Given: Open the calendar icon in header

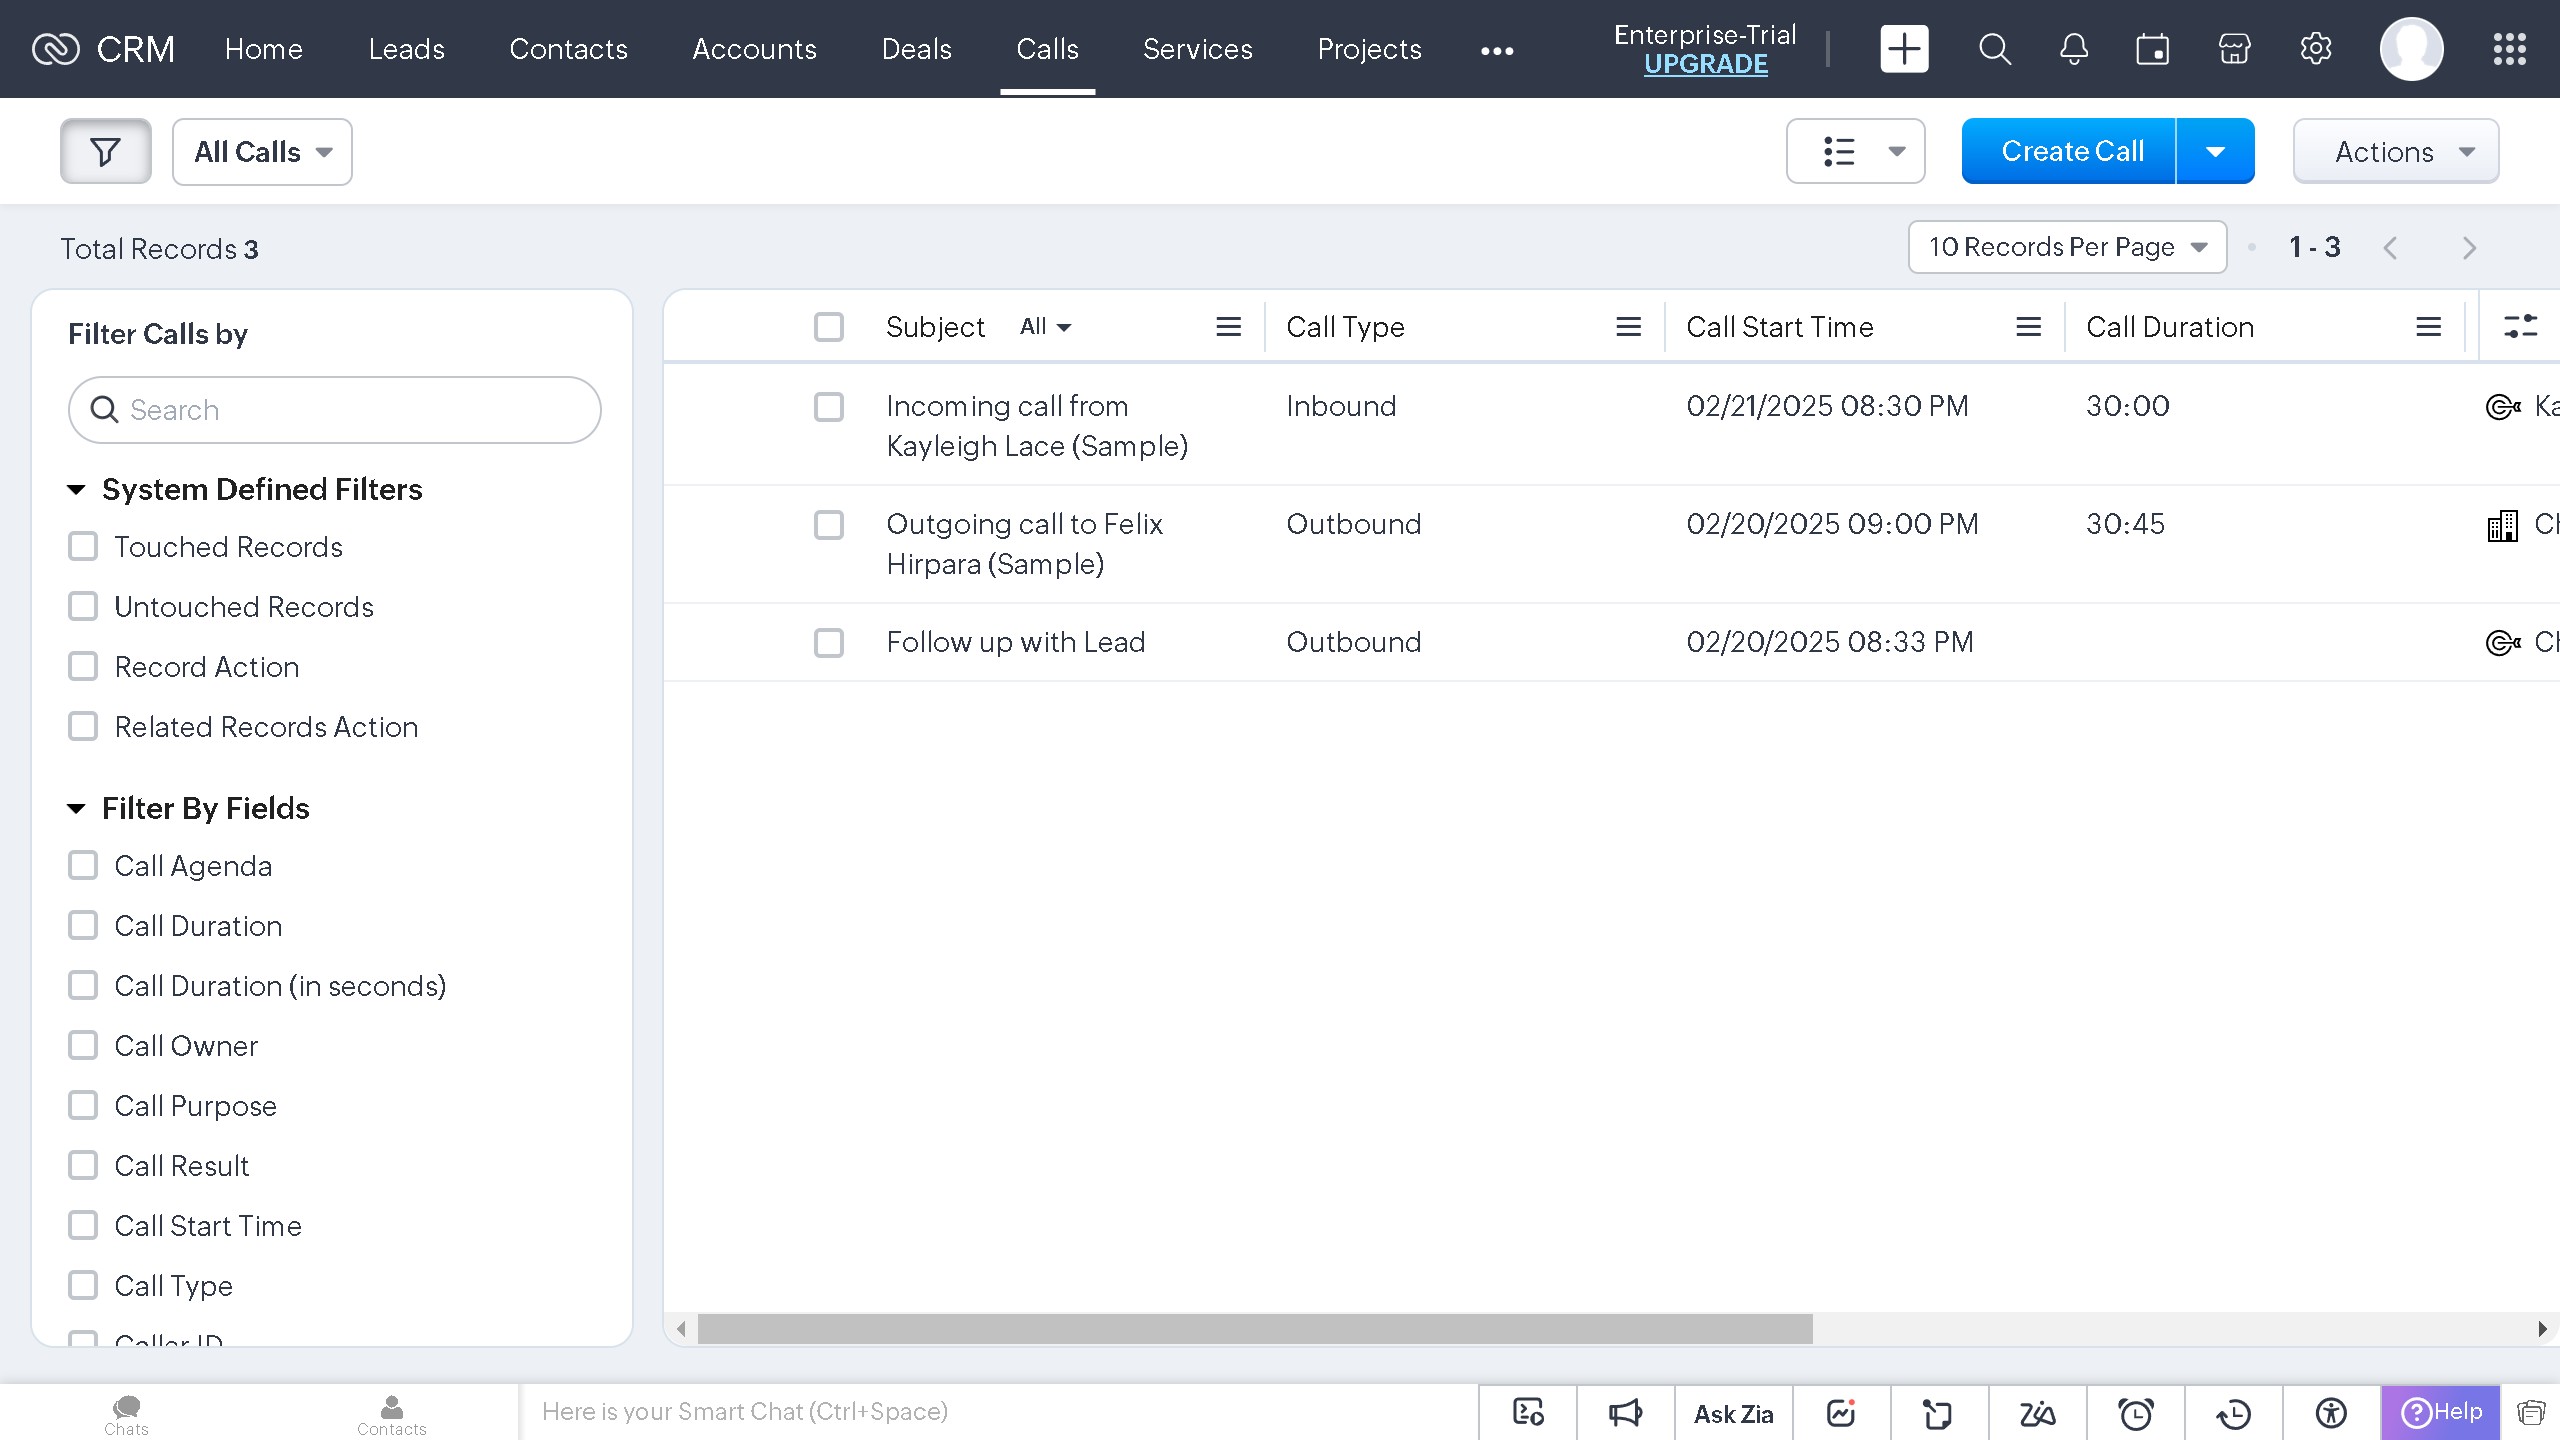Looking at the screenshot, I should (2153, 49).
